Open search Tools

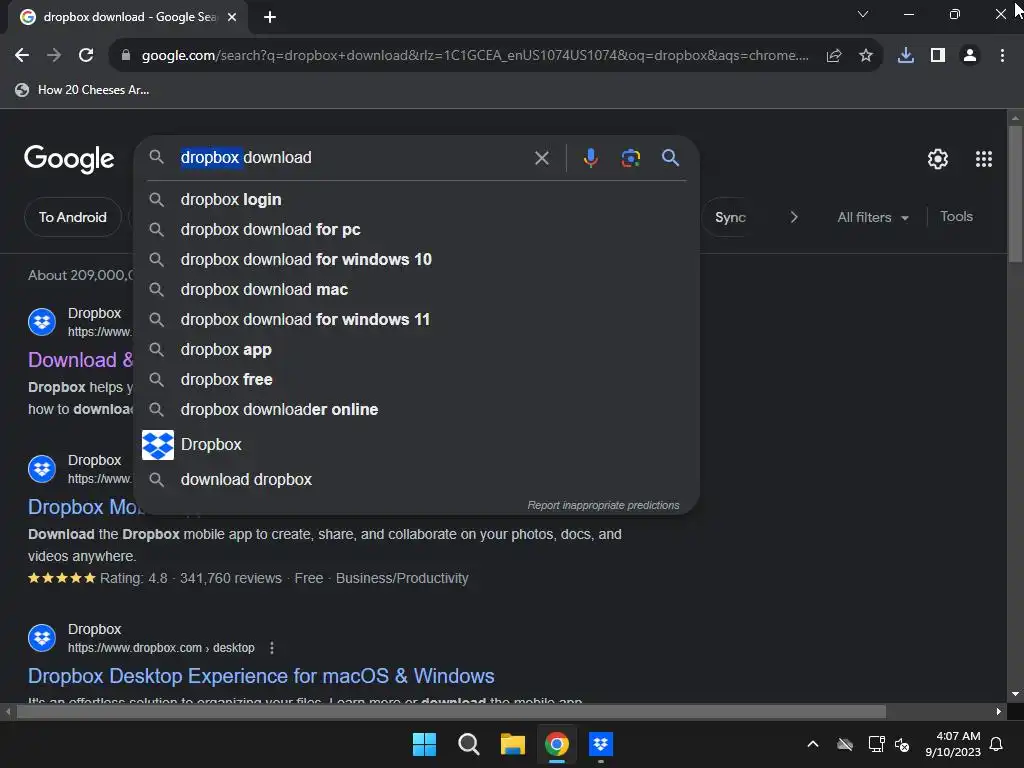point(956,217)
